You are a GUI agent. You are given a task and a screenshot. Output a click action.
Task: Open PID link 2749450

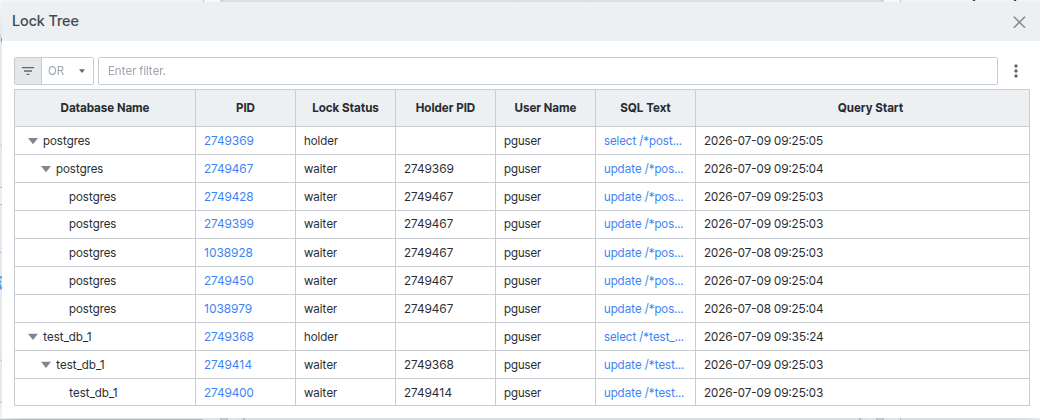[x=229, y=281]
